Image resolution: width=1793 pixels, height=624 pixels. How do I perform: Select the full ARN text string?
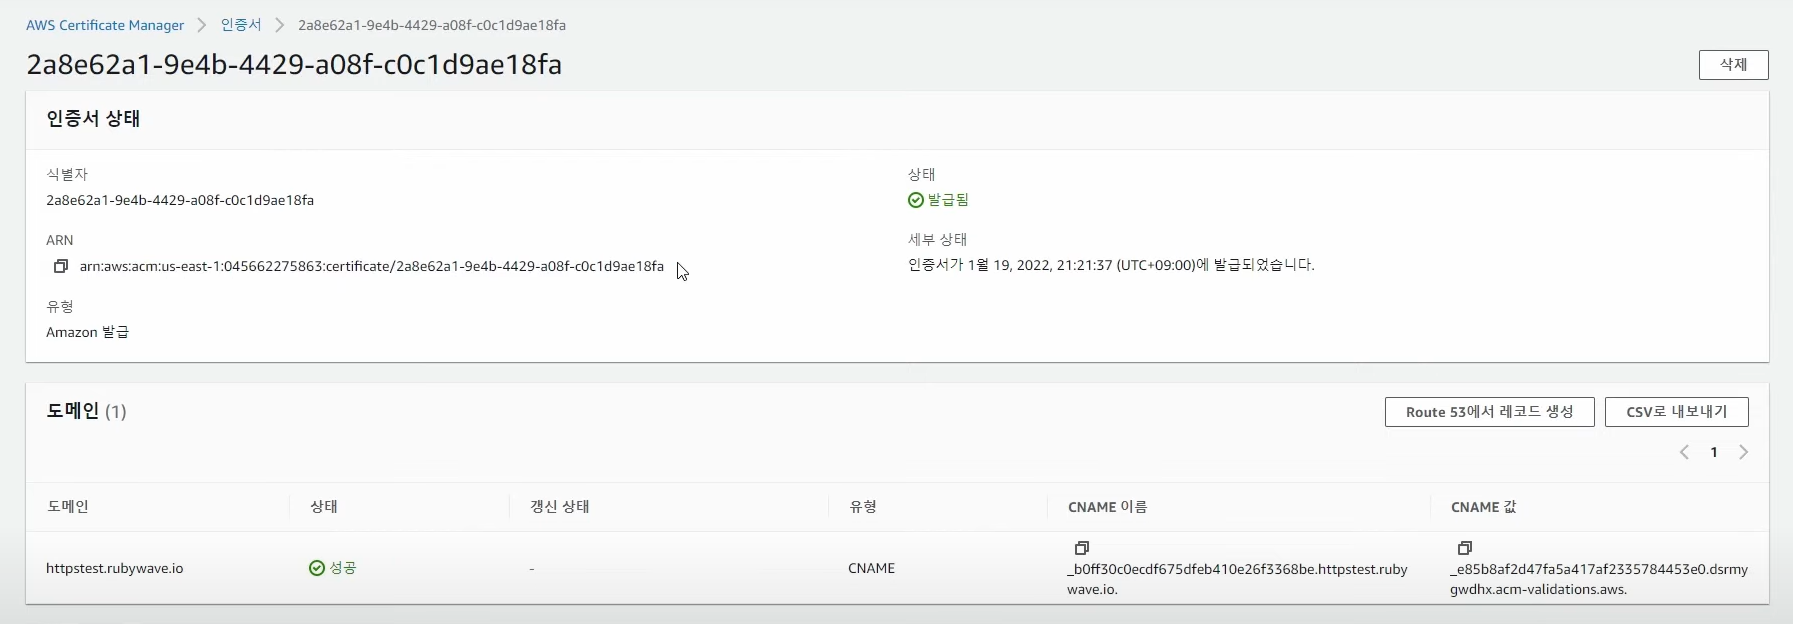[x=372, y=266]
